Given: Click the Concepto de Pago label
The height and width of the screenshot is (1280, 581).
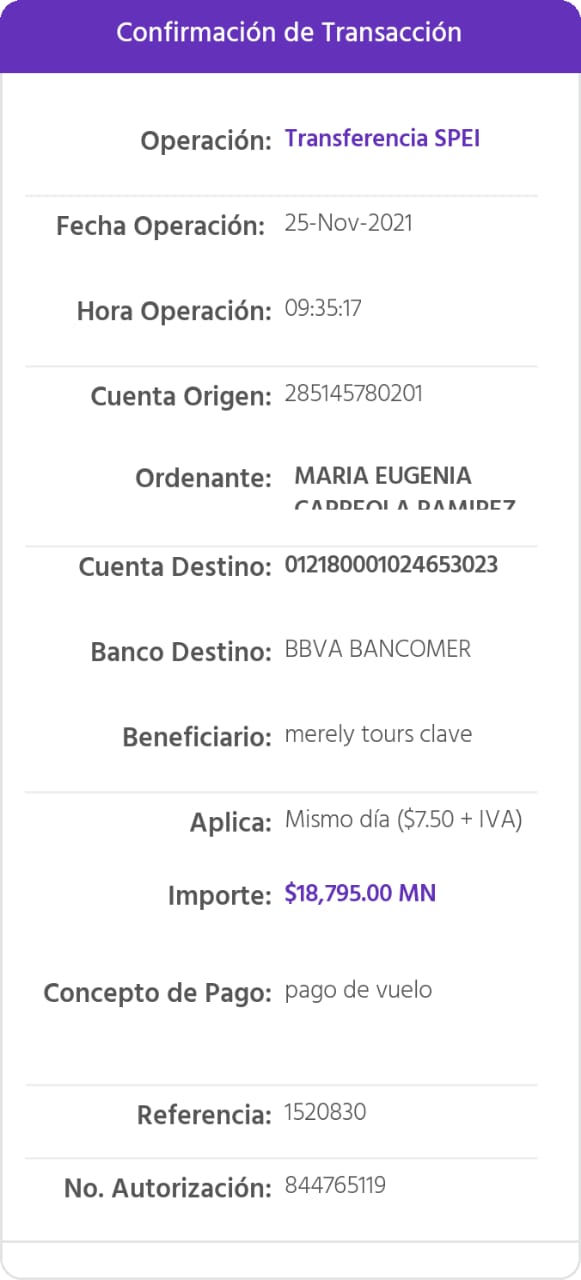Looking at the screenshot, I should point(157,995).
